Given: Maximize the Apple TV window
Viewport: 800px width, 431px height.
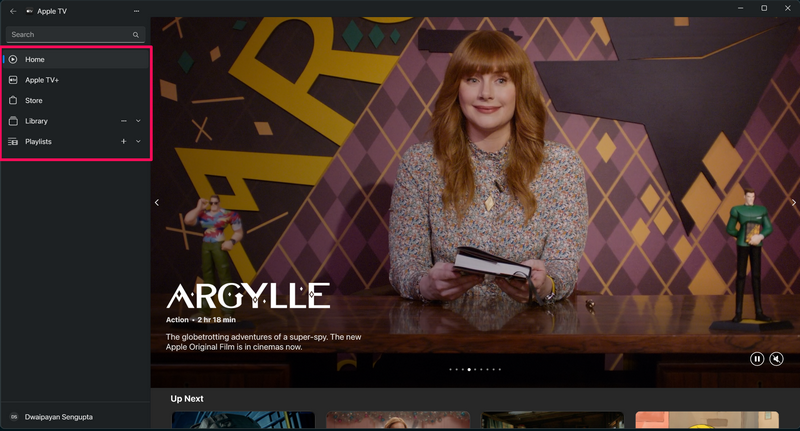Looking at the screenshot, I should tap(764, 8).
